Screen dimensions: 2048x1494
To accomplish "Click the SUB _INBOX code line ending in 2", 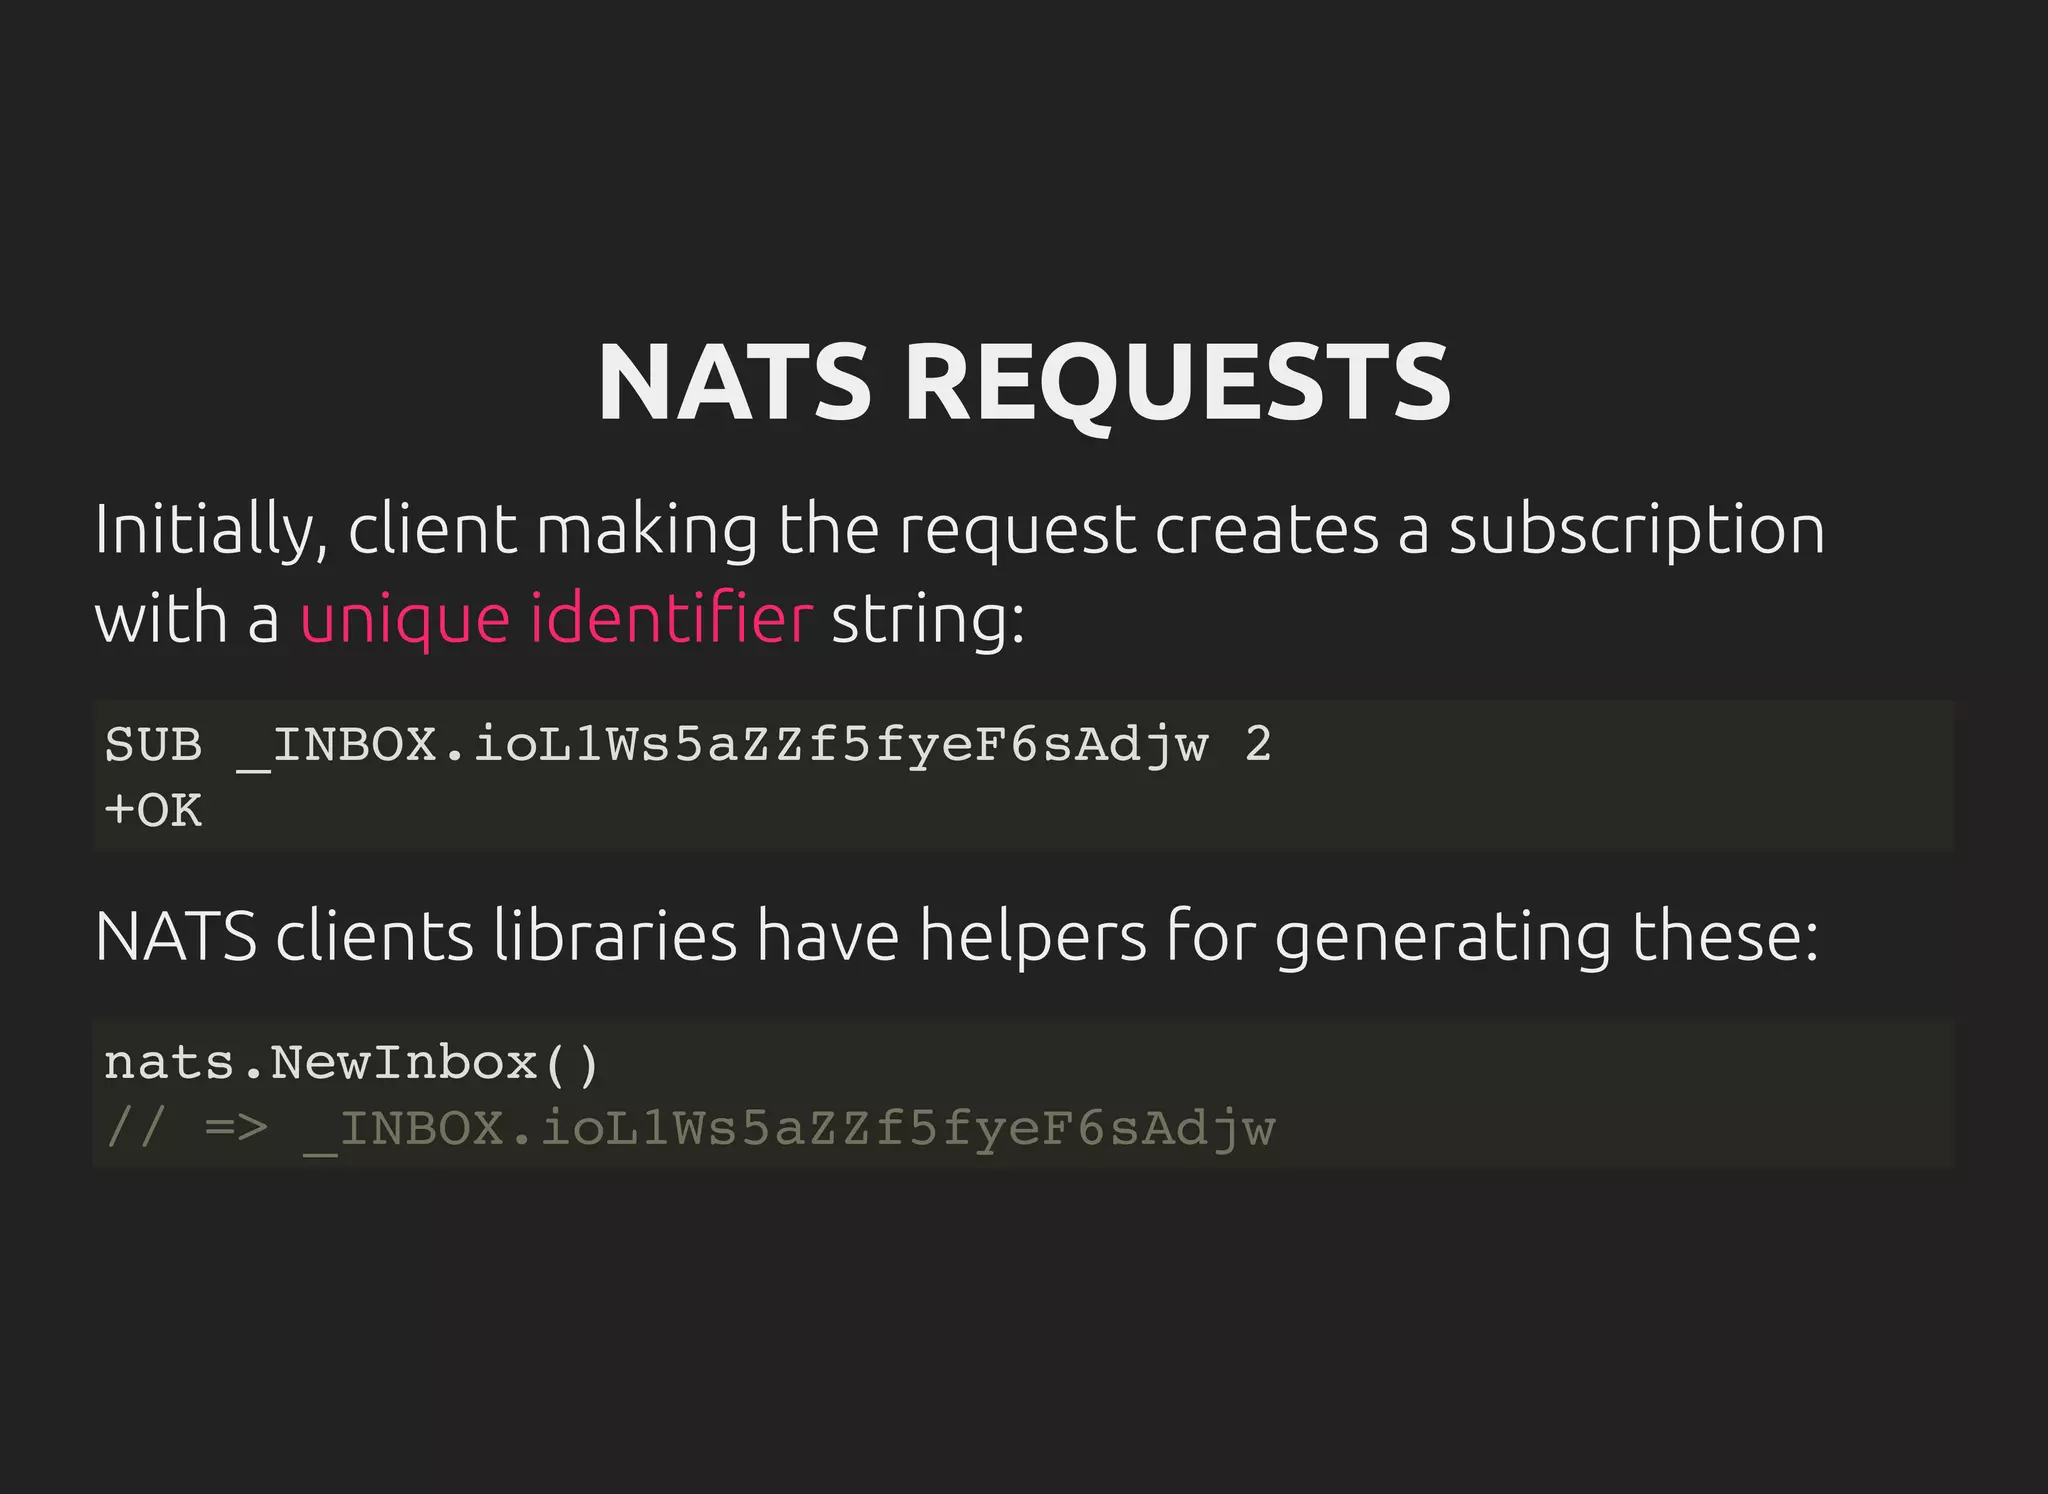I will coord(688,746).
